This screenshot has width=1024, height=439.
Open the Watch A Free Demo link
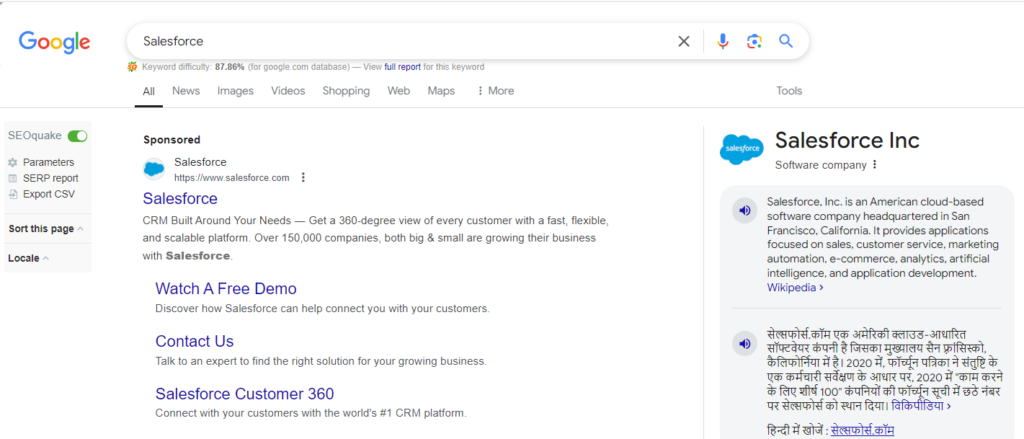226,289
